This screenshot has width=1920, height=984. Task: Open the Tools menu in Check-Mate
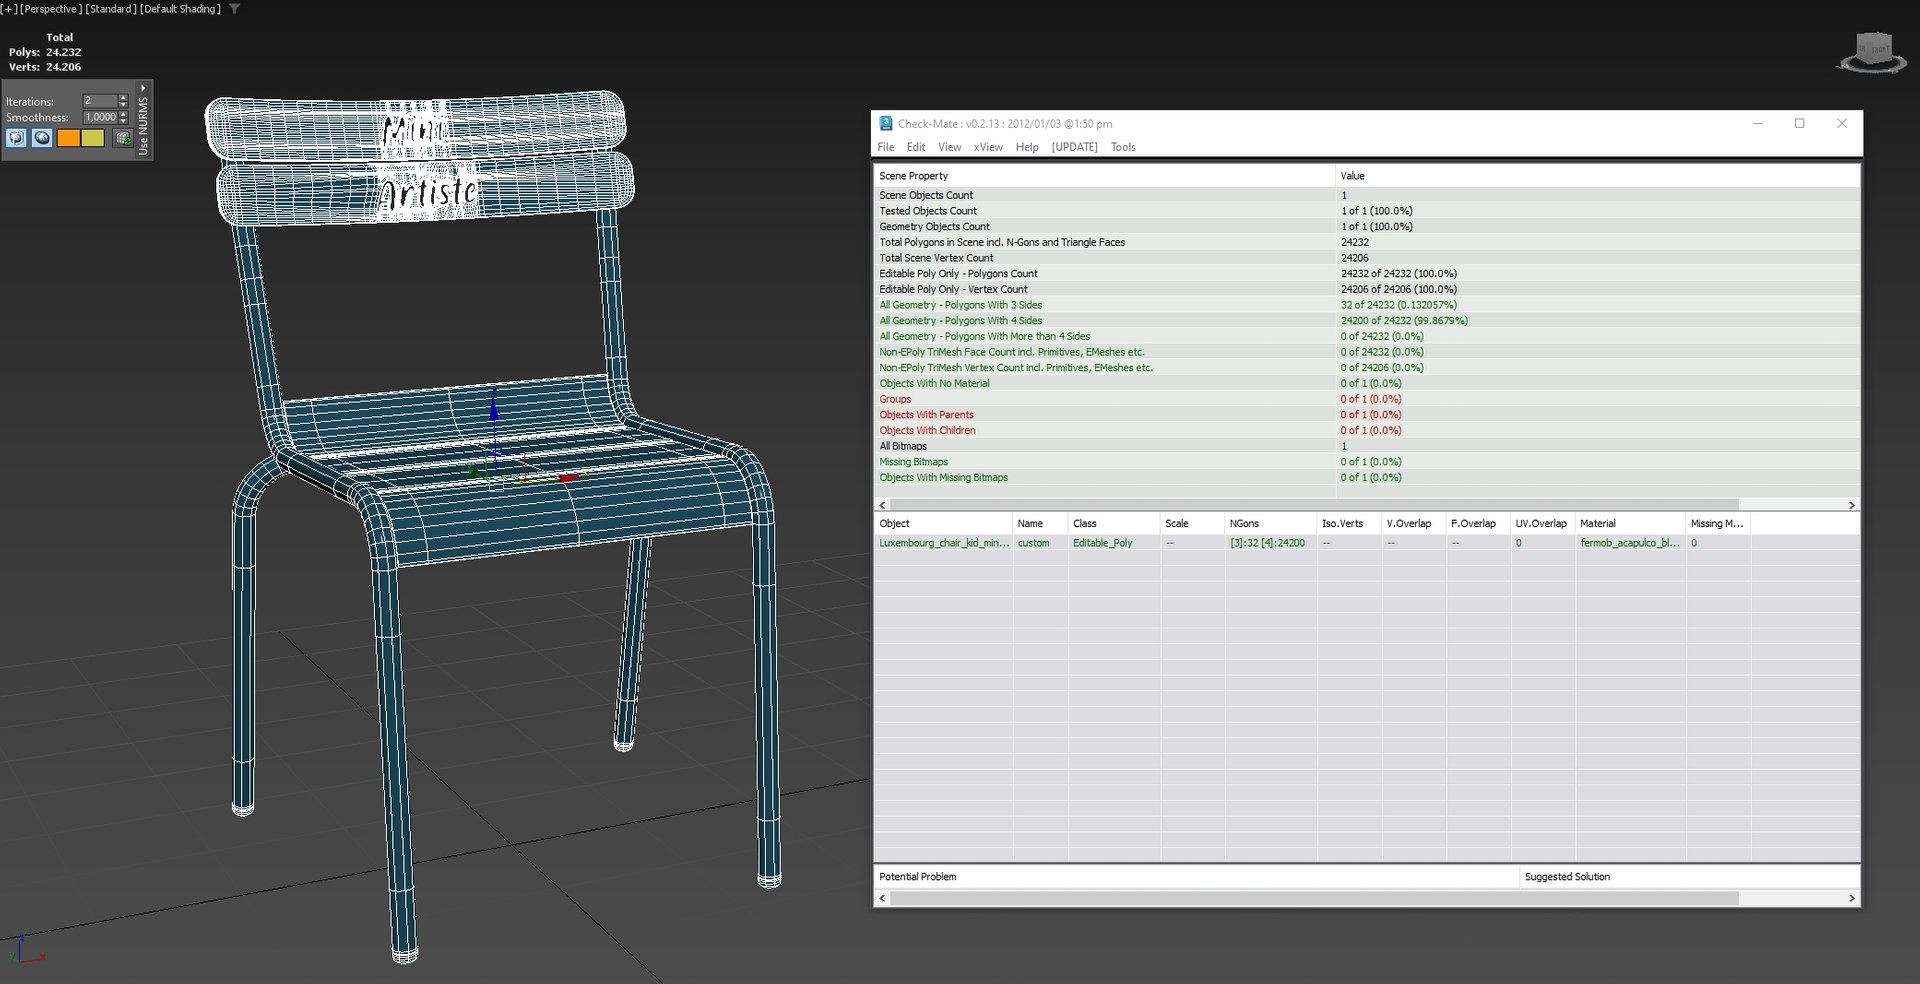click(1123, 147)
